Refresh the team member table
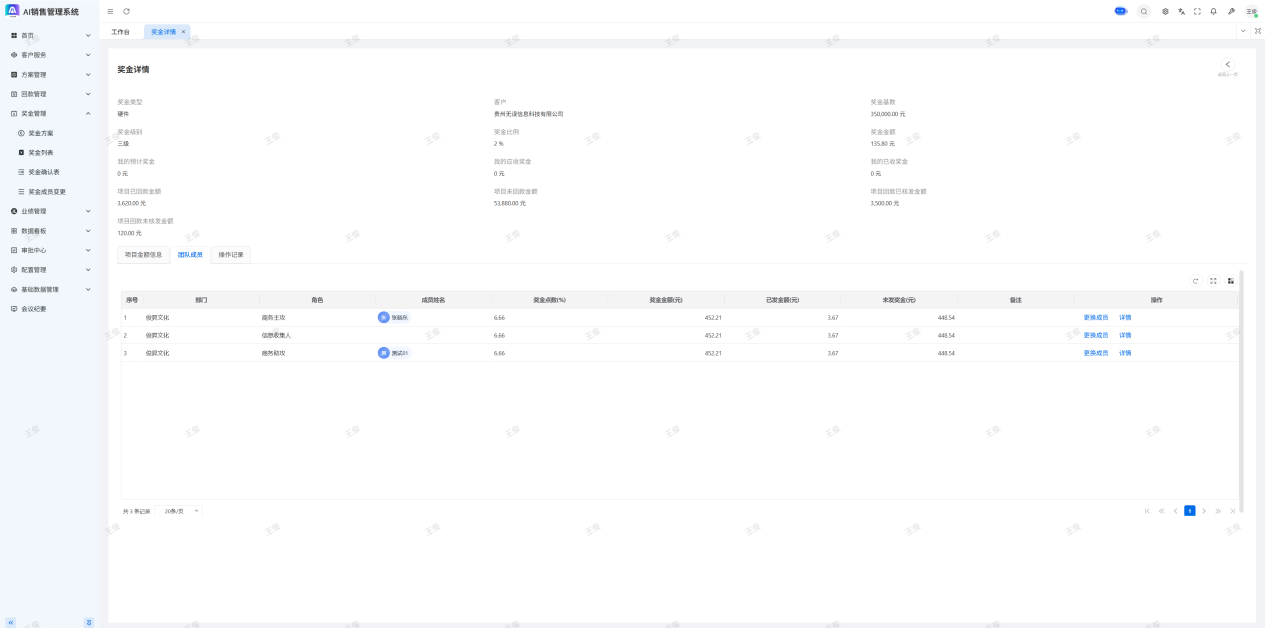This screenshot has height=628, width=1265. tap(1195, 281)
